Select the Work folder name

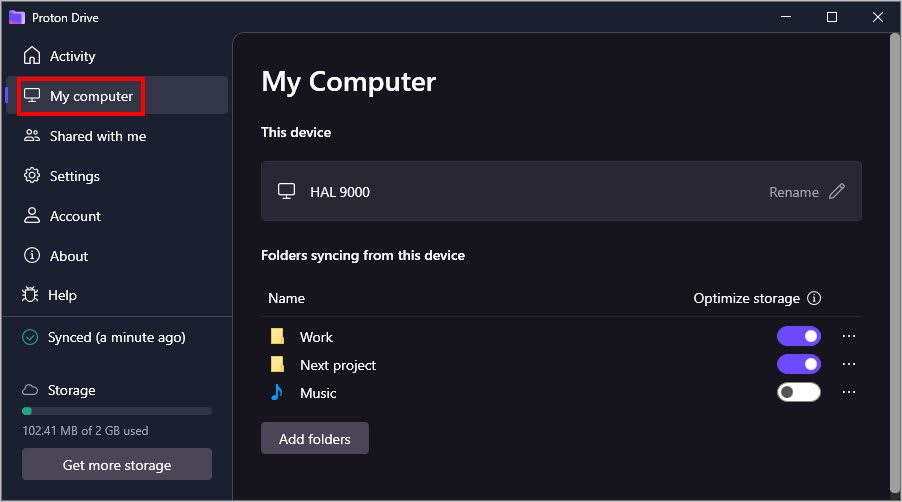point(316,337)
